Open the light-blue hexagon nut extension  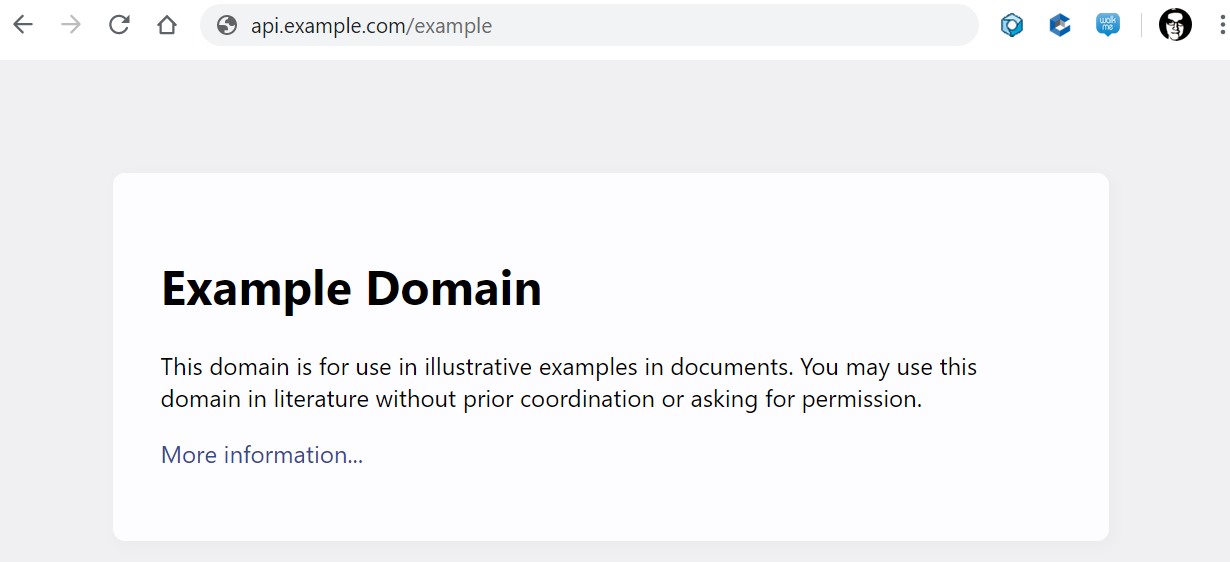[1012, 25]
